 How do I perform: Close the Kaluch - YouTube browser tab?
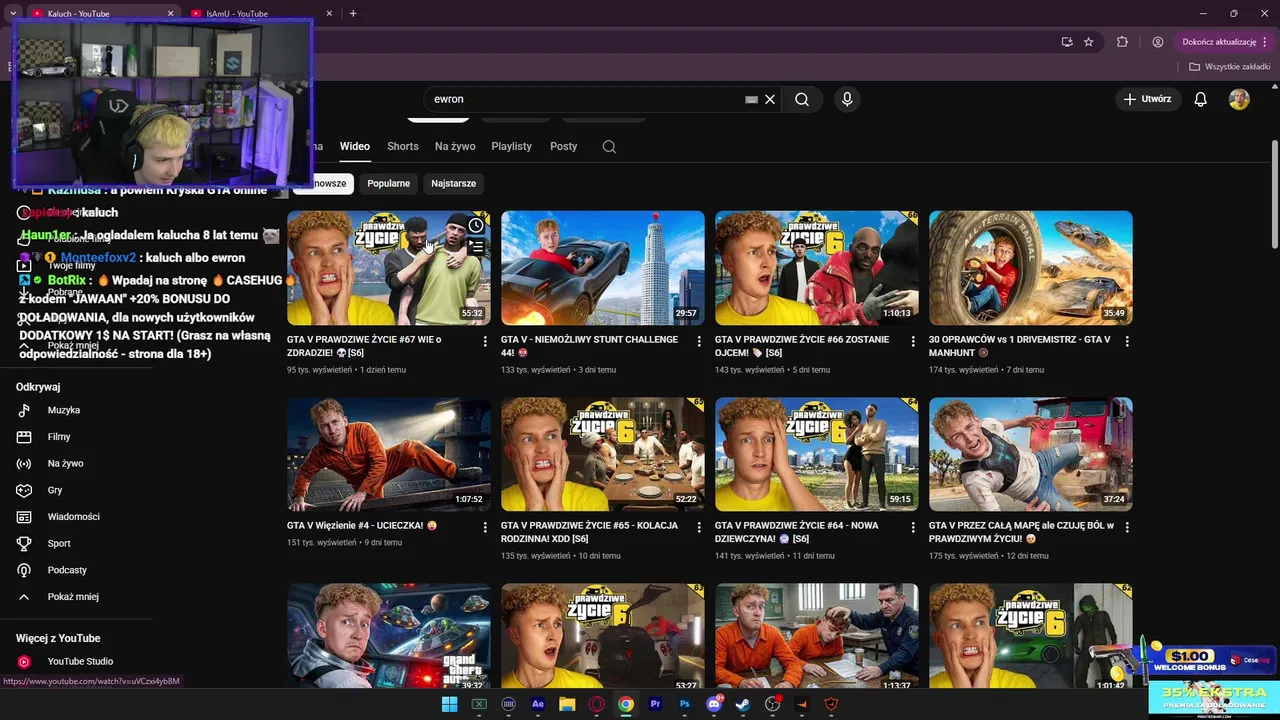click(x=170, y=14)
